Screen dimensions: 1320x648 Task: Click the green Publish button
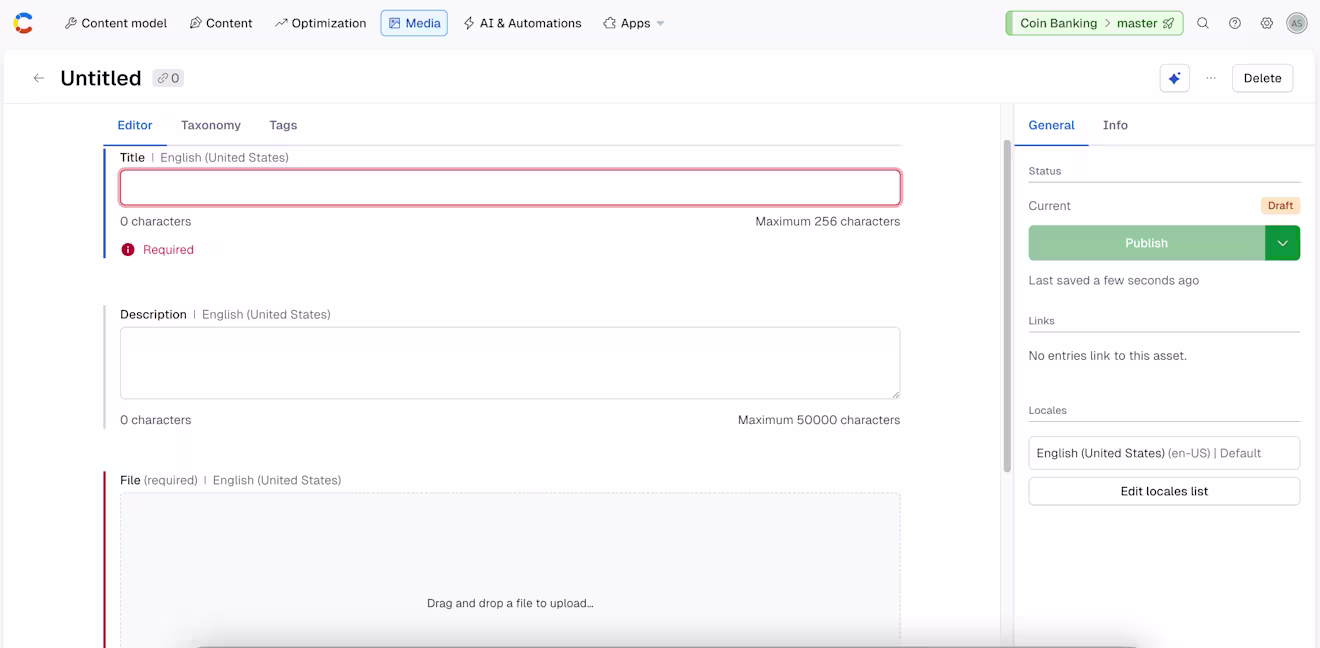(1146, 243)
